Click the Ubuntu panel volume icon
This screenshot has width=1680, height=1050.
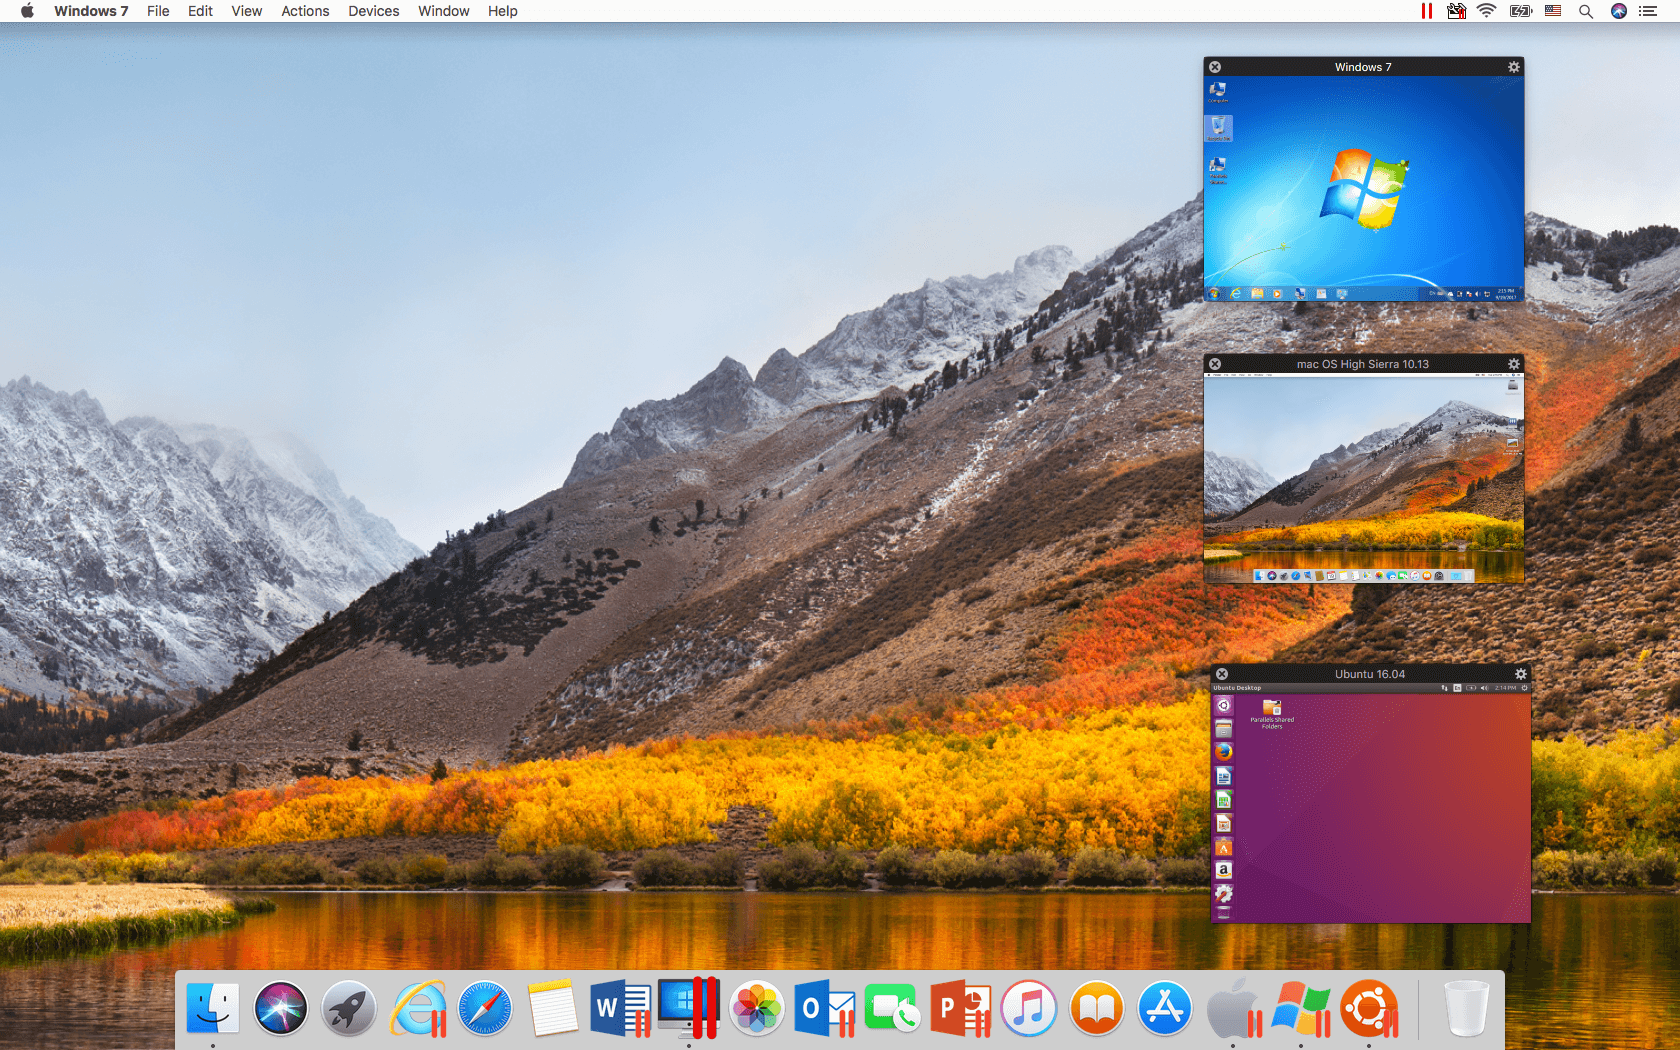tap(1485, 688)
